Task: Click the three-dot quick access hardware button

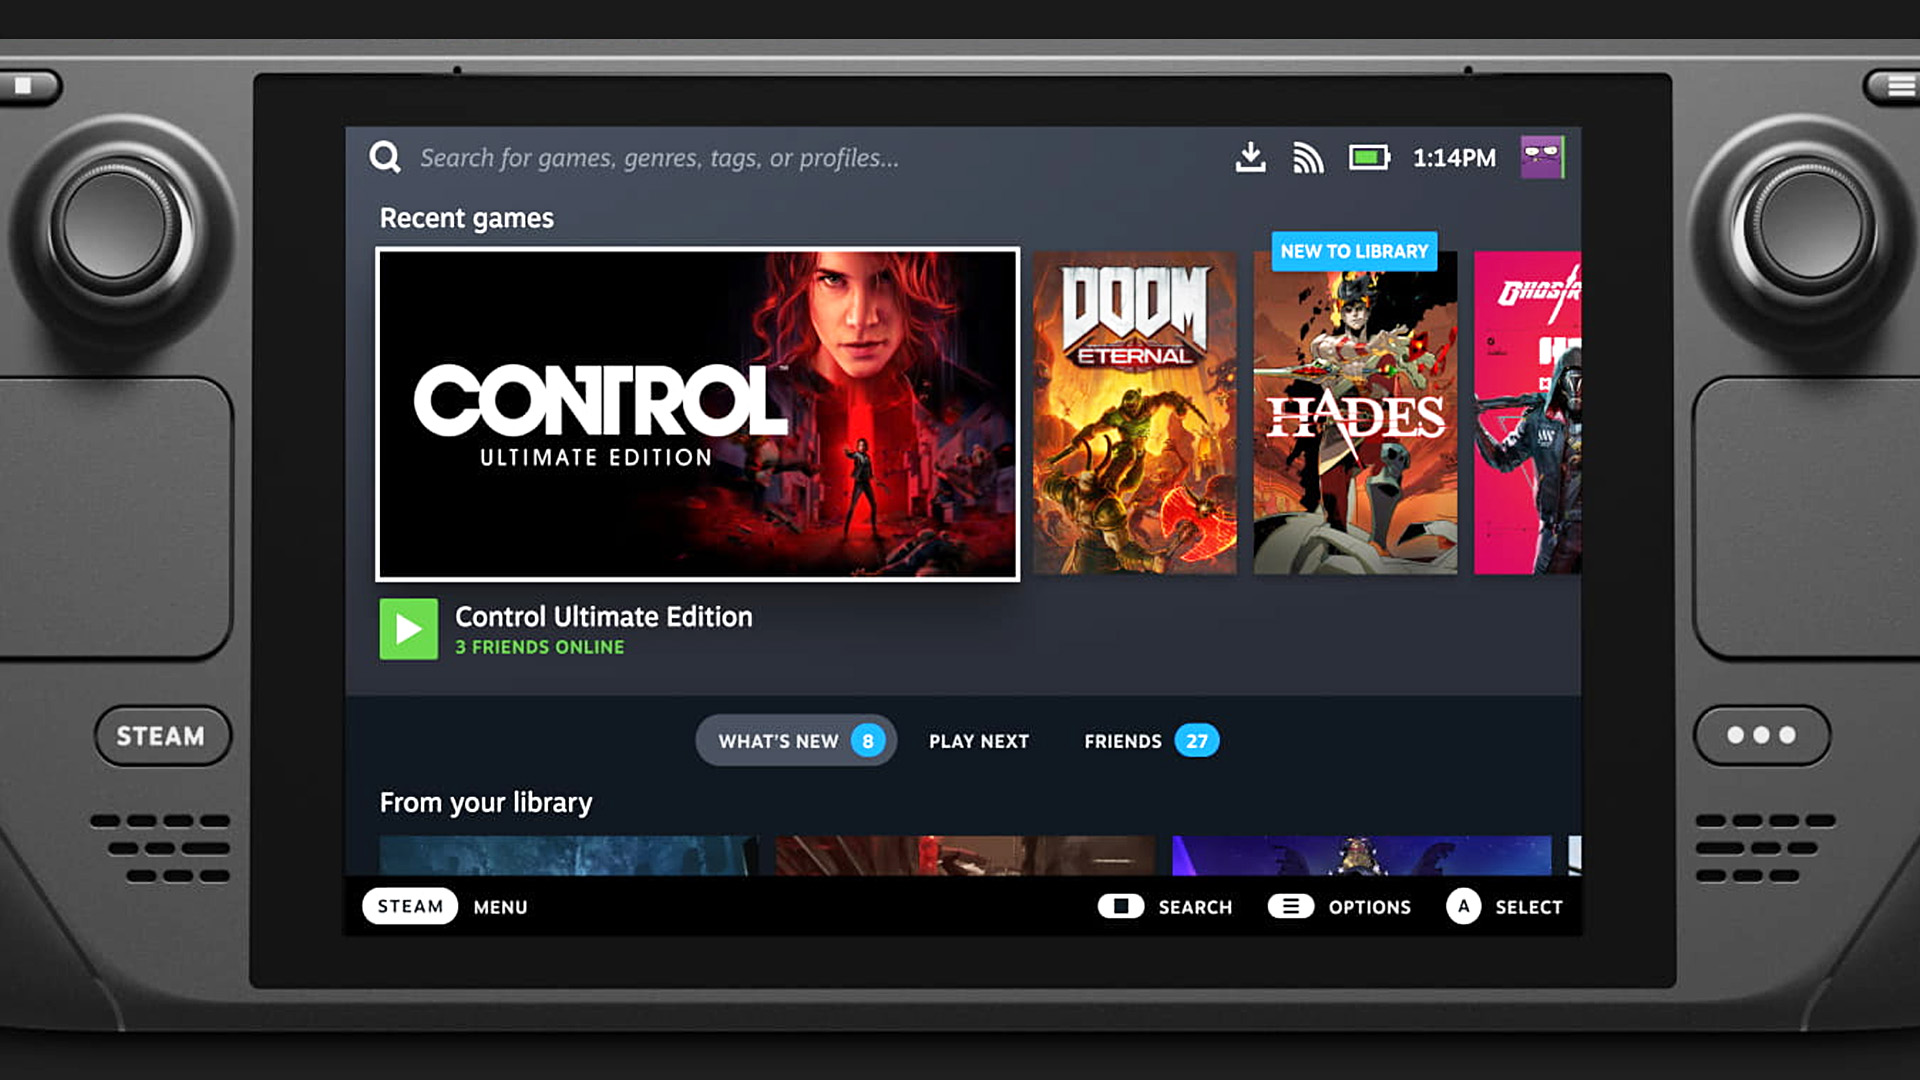Action: coord(1761,736)
